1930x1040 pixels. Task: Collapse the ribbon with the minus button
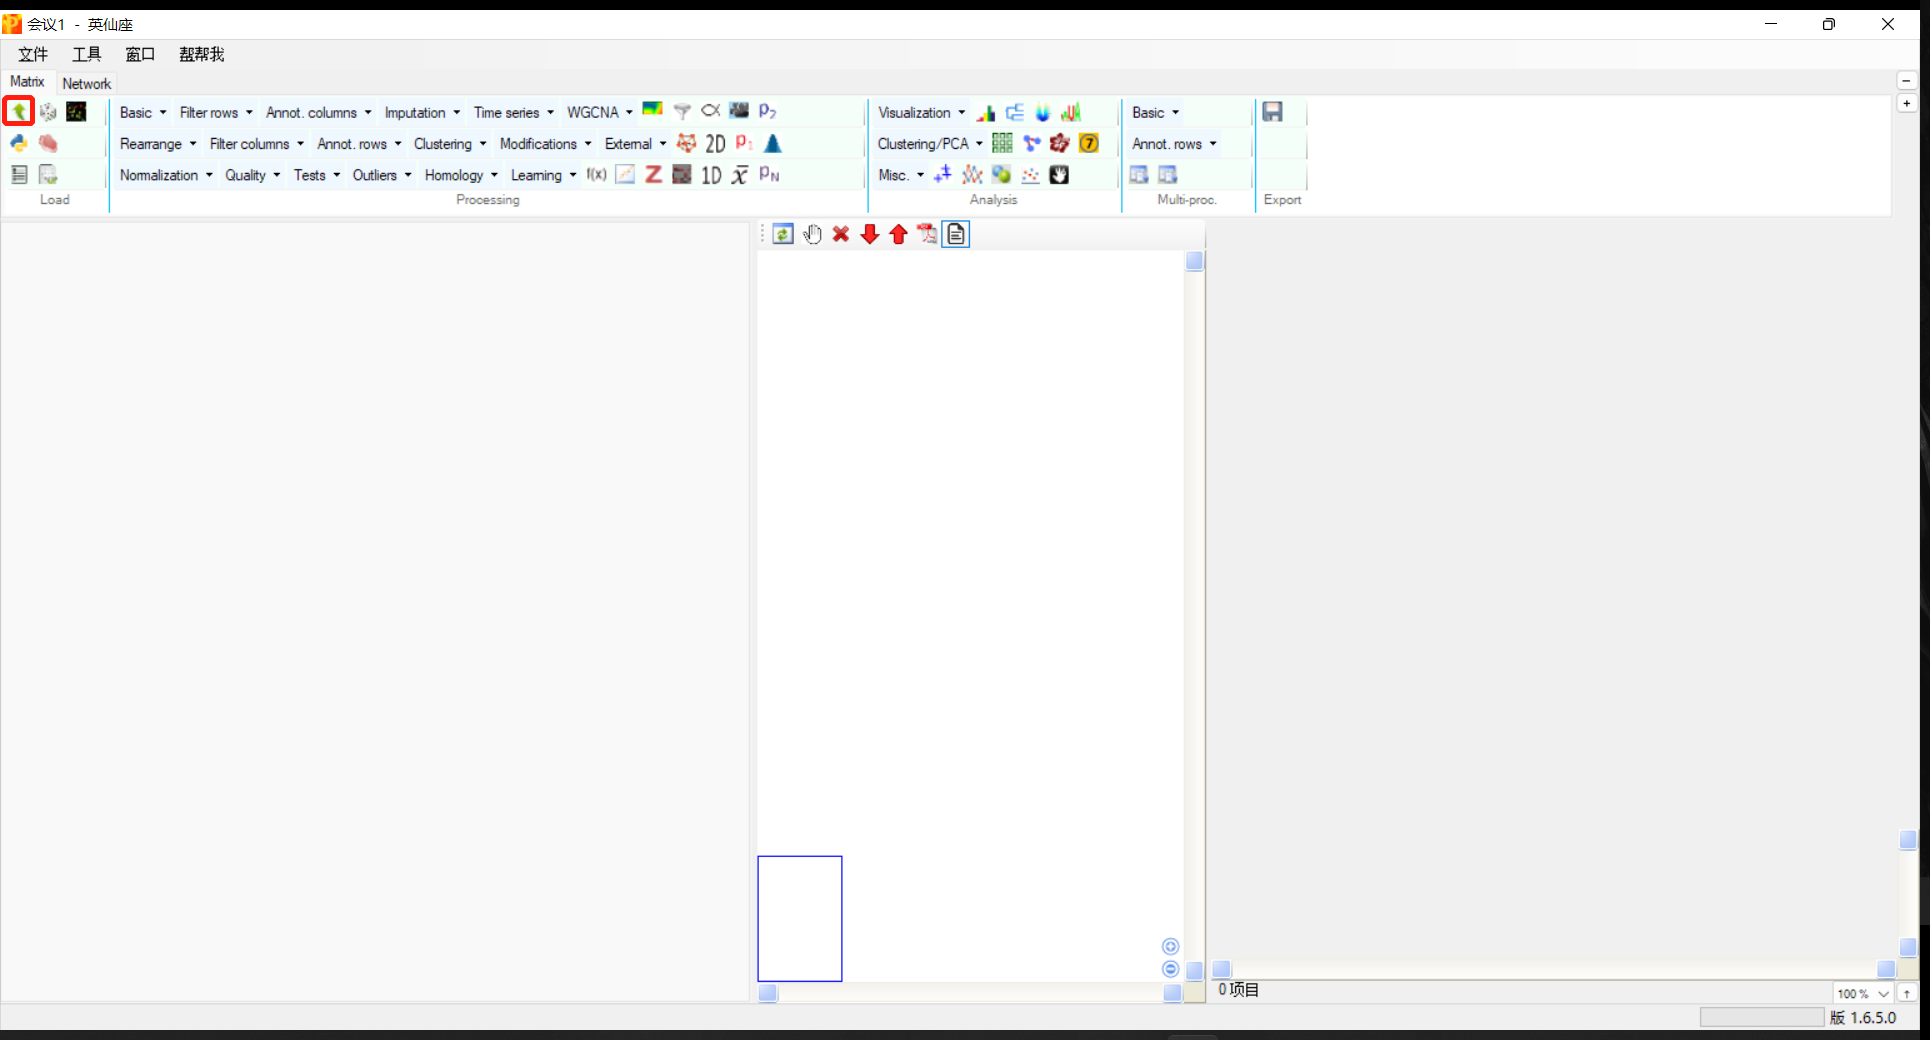click(x=1907, y=81)
